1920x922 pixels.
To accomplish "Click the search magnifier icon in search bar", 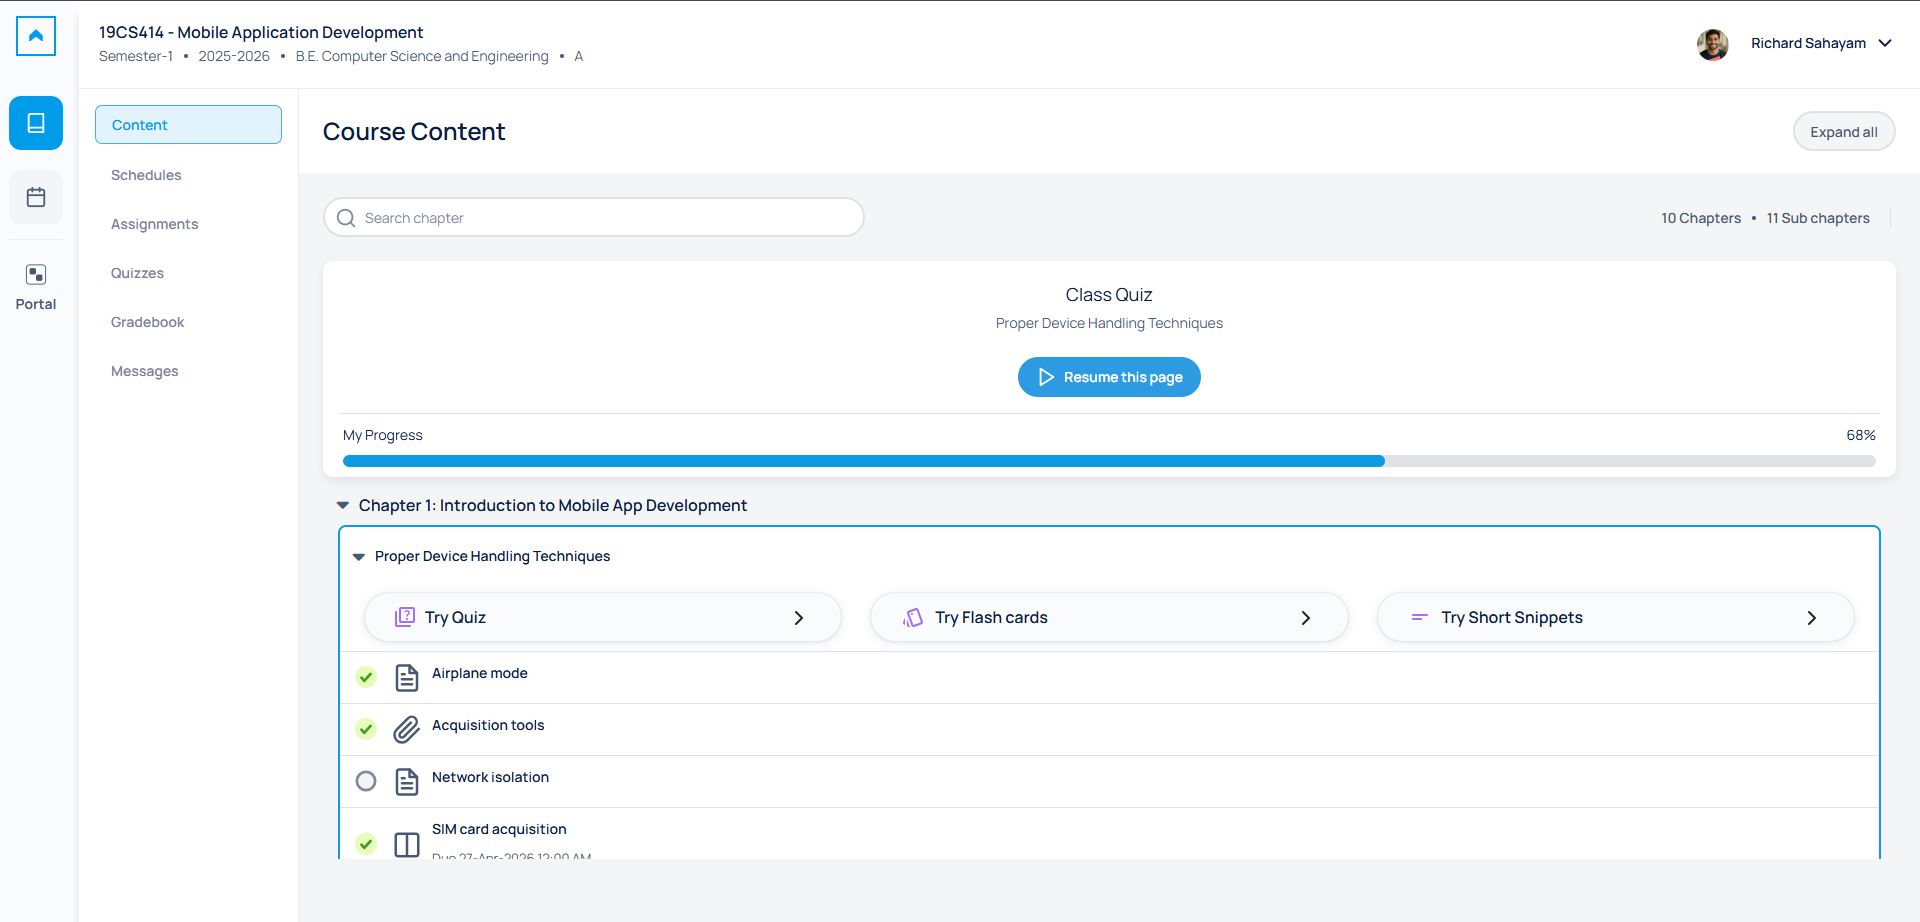I will coord(345,217).
